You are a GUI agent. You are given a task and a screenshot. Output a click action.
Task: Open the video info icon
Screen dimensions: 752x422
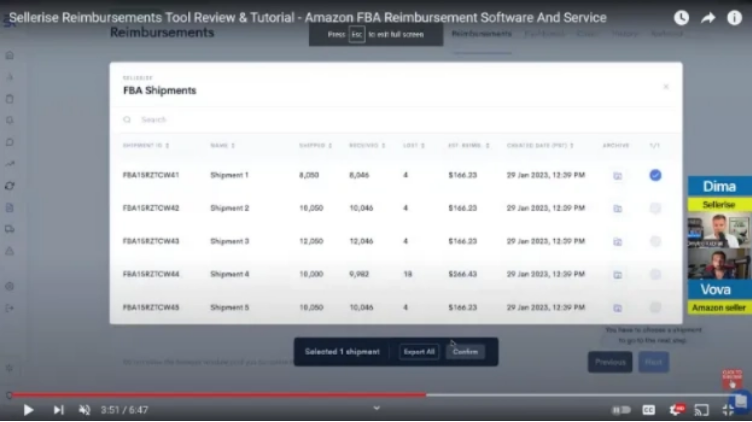[734, 18]
